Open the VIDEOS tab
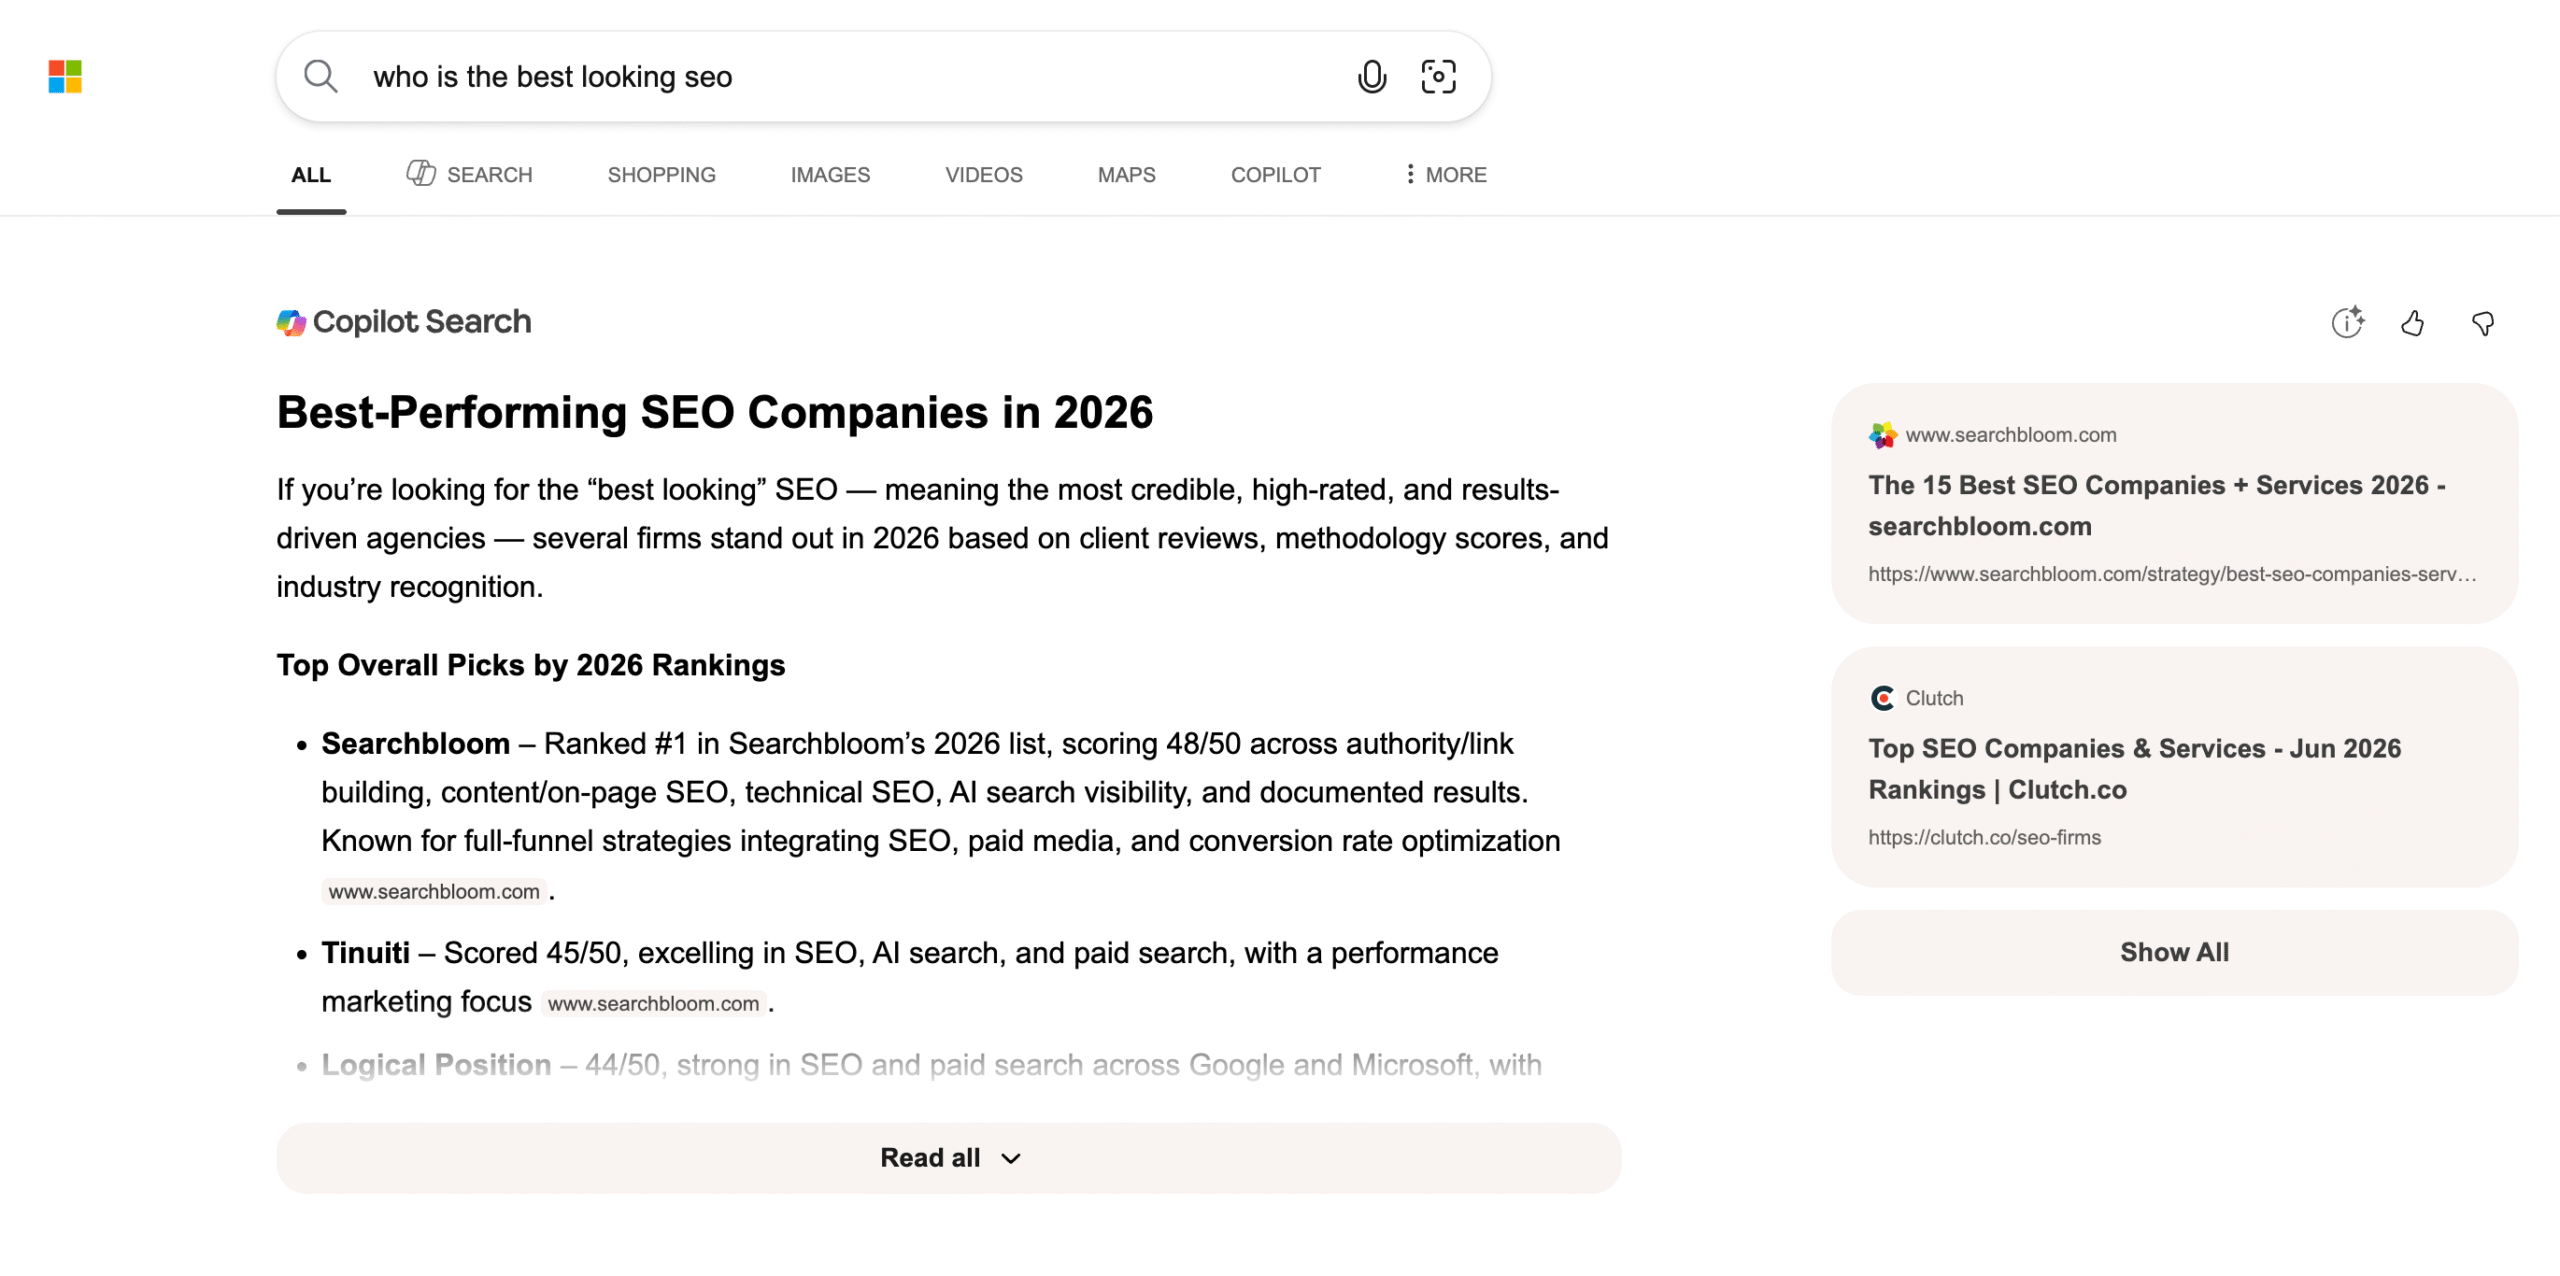 point(984,175)
